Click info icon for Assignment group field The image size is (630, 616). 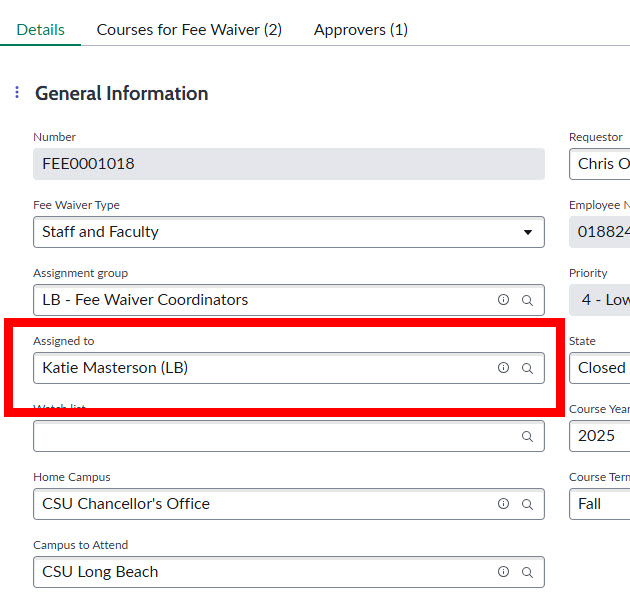coord(503,300)
